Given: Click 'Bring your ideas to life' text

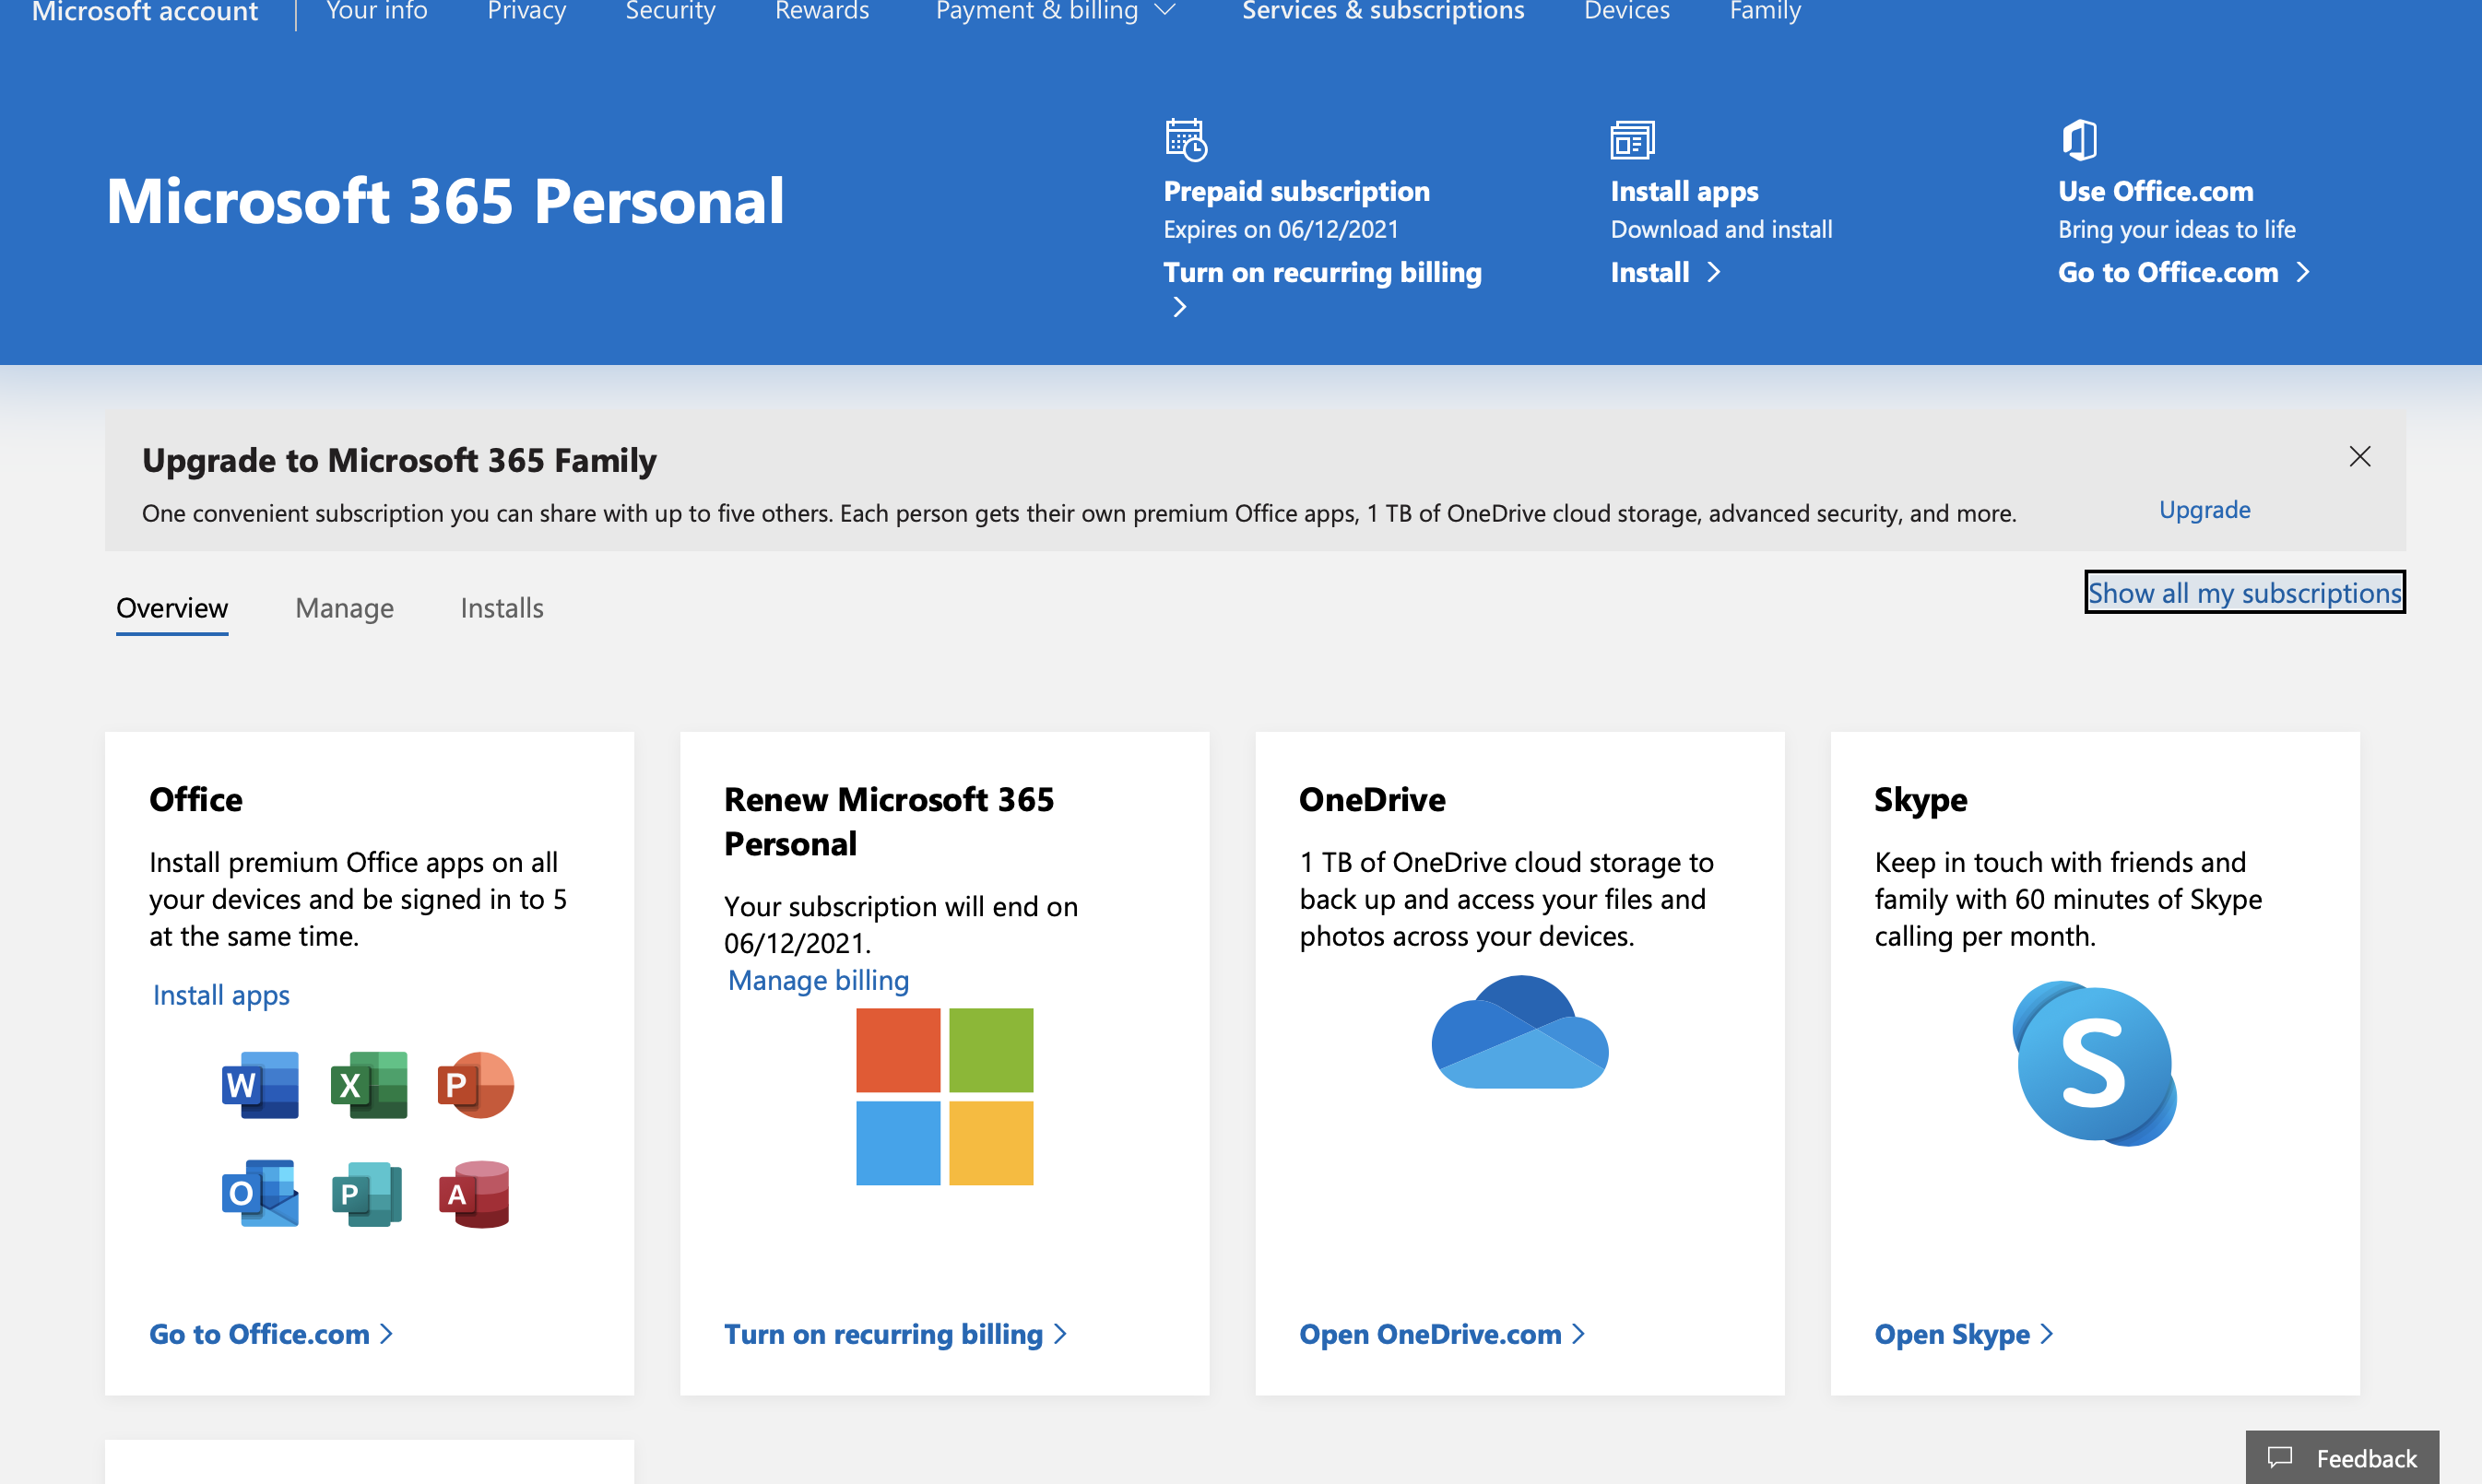Looking at the screenshot, I should [x=2176, y=229].
